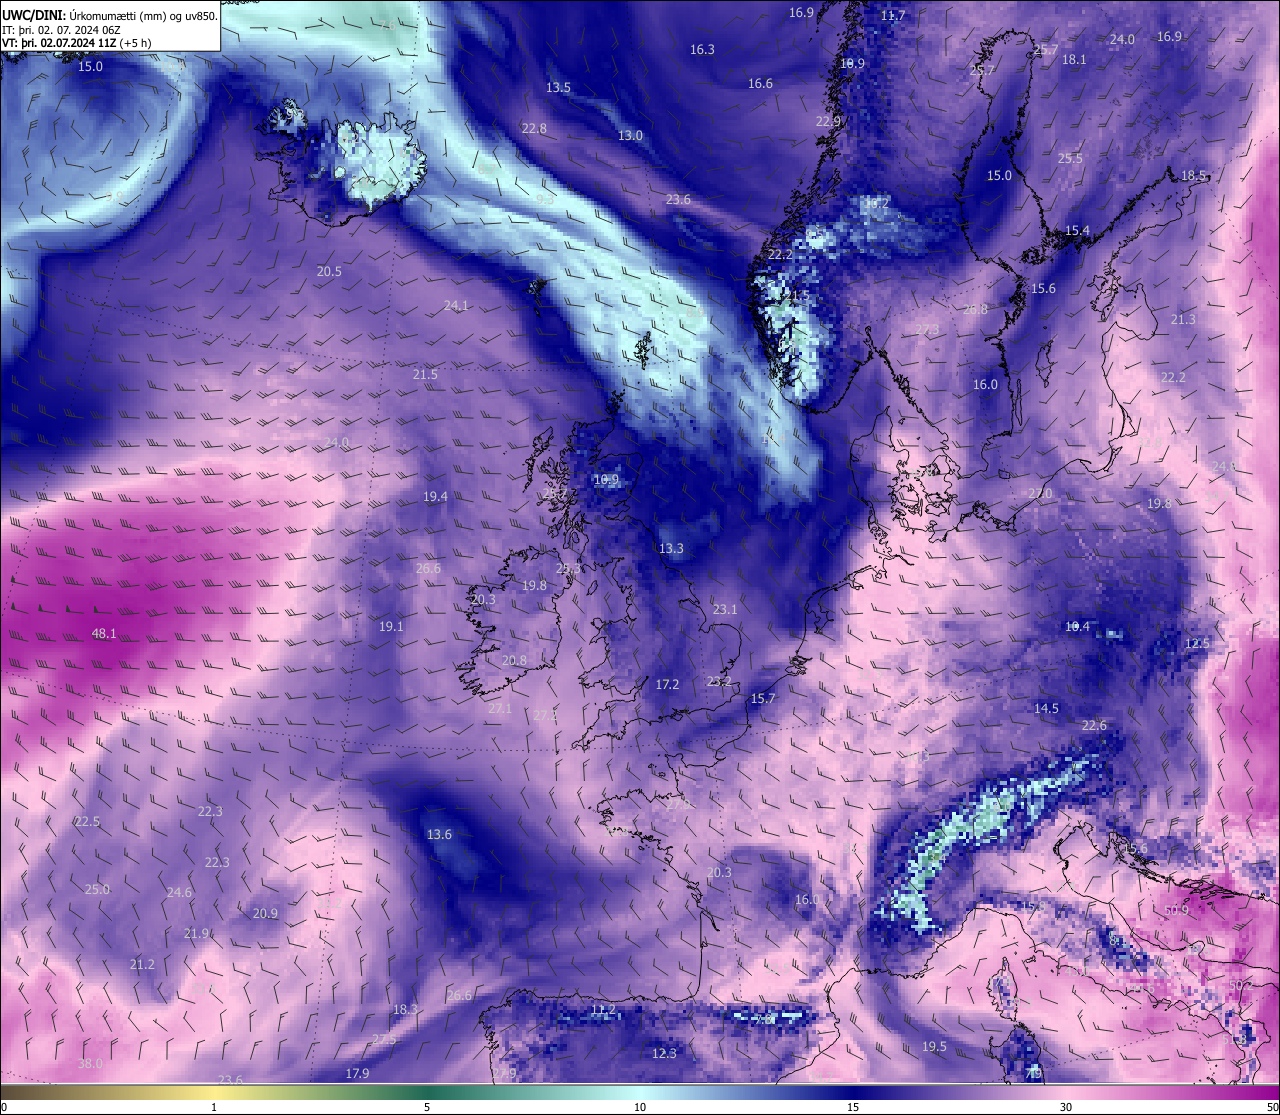Select the 27.1 value south of Ireland
Image resolution: width=1280 pixels, height=1115 pixels.
point(500,709)
